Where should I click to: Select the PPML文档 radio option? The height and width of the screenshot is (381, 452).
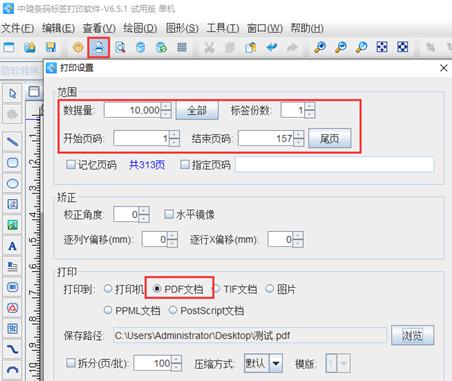click(108, 310)
